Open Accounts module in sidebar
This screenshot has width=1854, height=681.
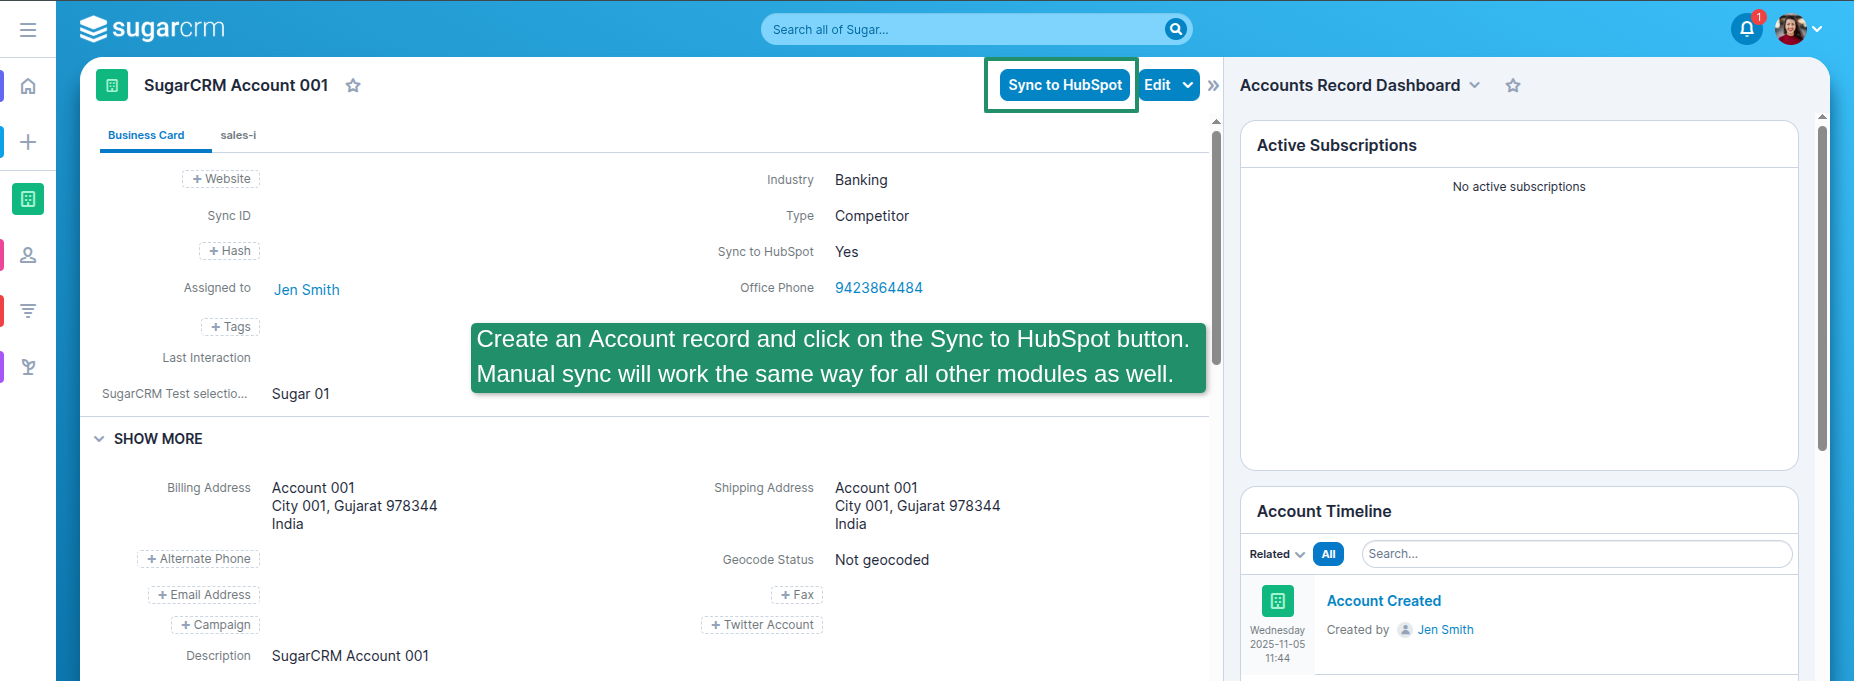coord(28,199)
